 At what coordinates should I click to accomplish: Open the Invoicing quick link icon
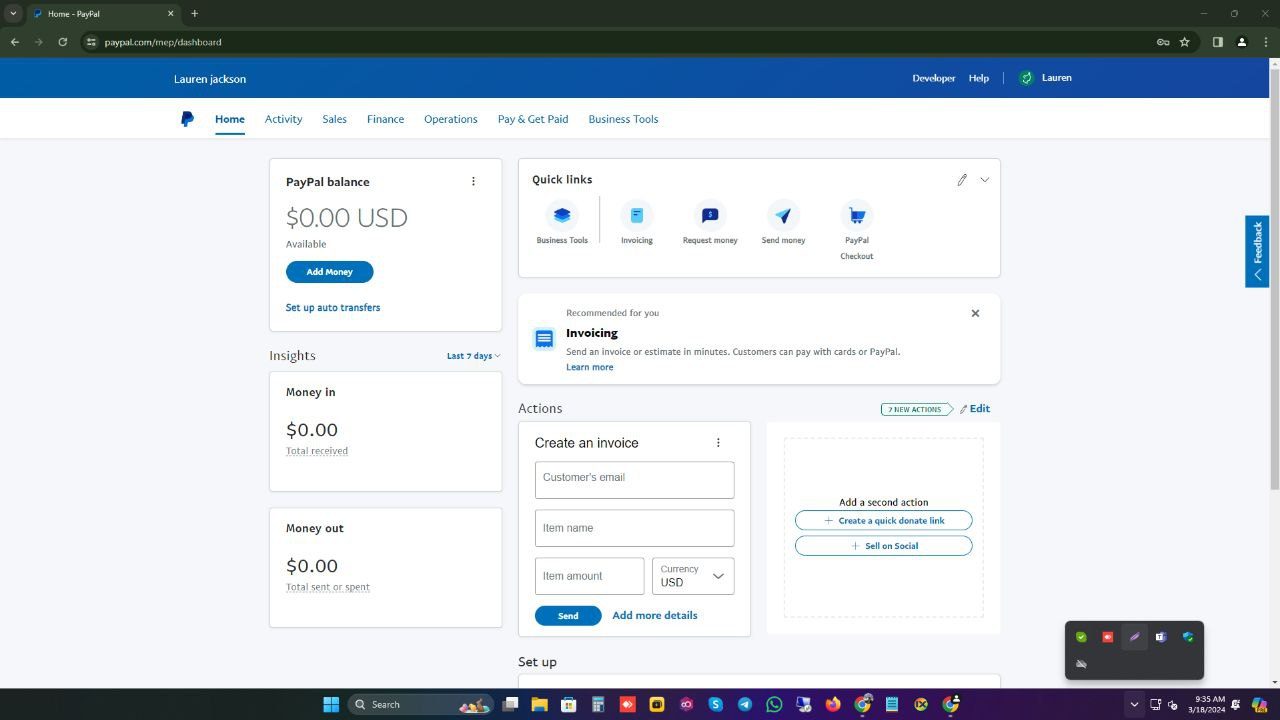coord(636,216)
